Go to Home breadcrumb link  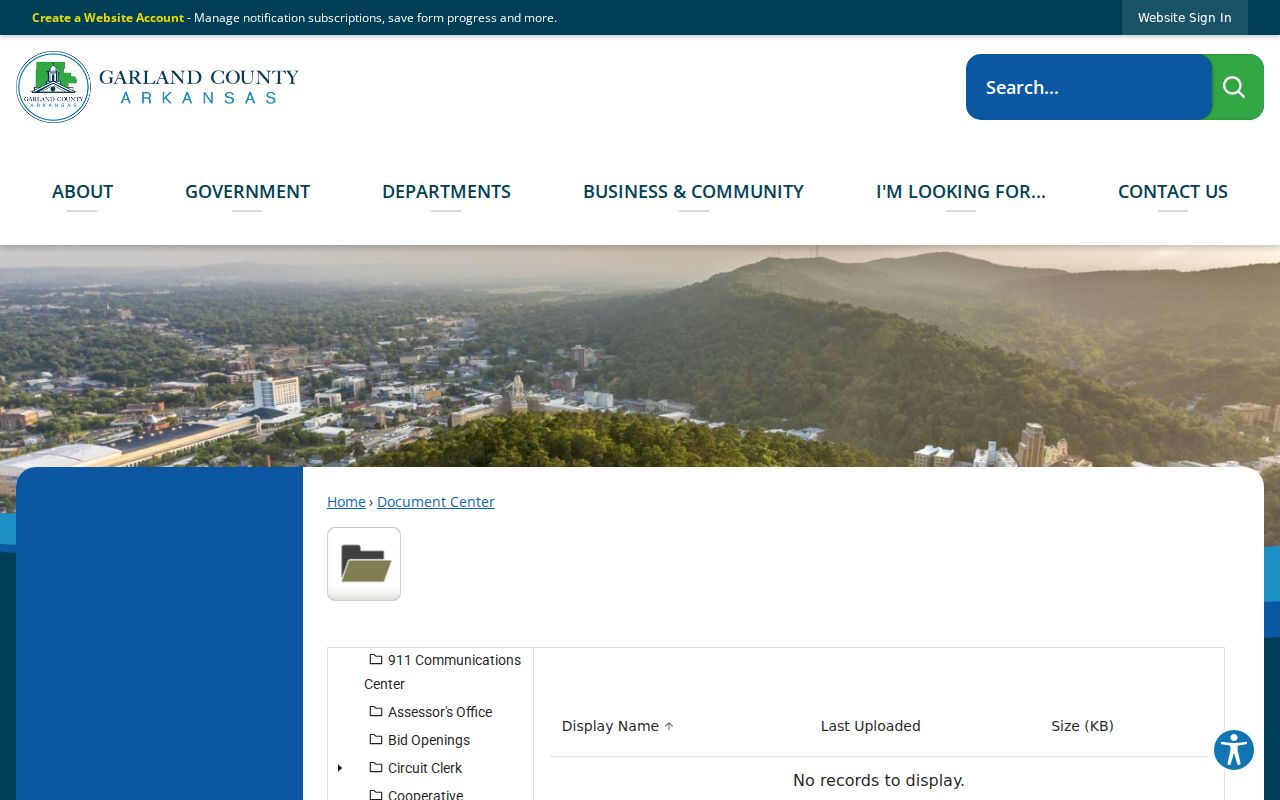click(x=346, y=502)
